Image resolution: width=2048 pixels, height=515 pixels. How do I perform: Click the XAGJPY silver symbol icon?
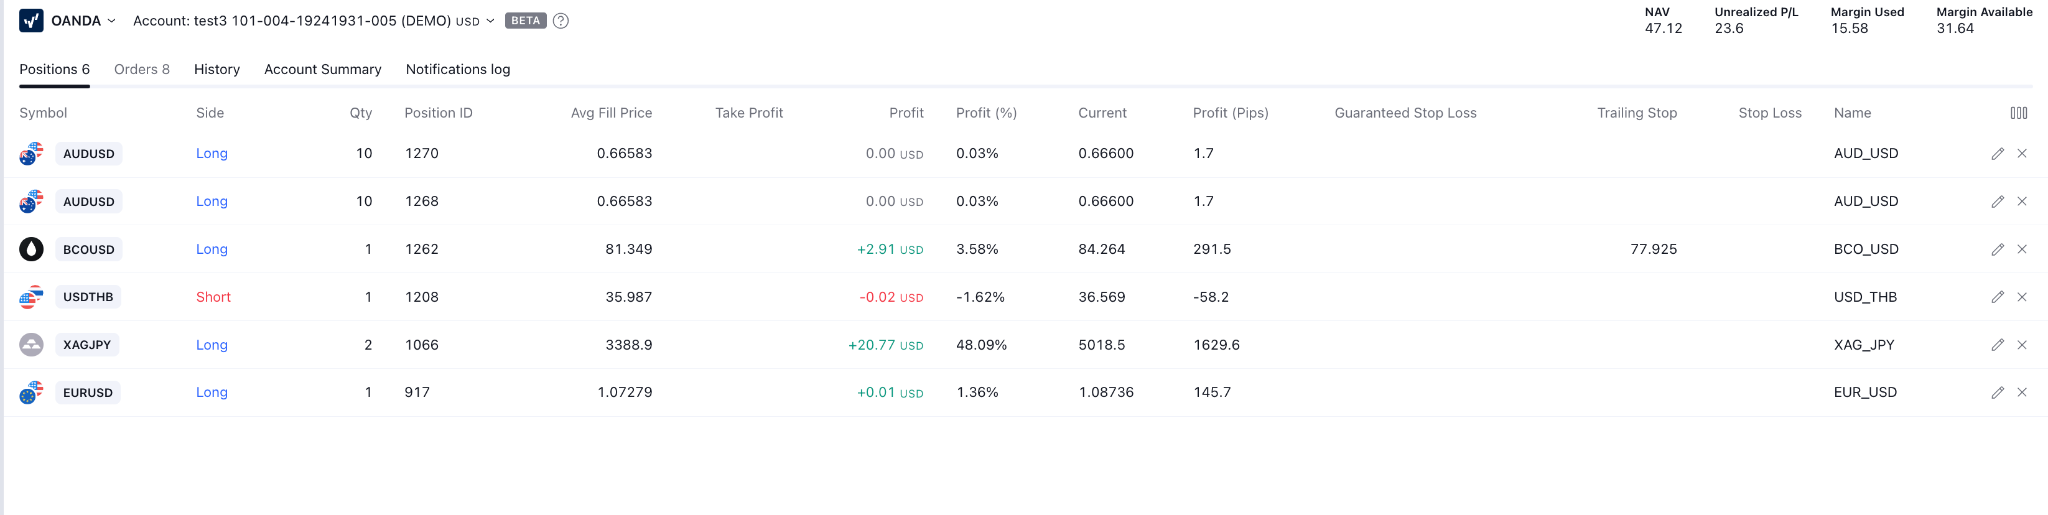31,345
